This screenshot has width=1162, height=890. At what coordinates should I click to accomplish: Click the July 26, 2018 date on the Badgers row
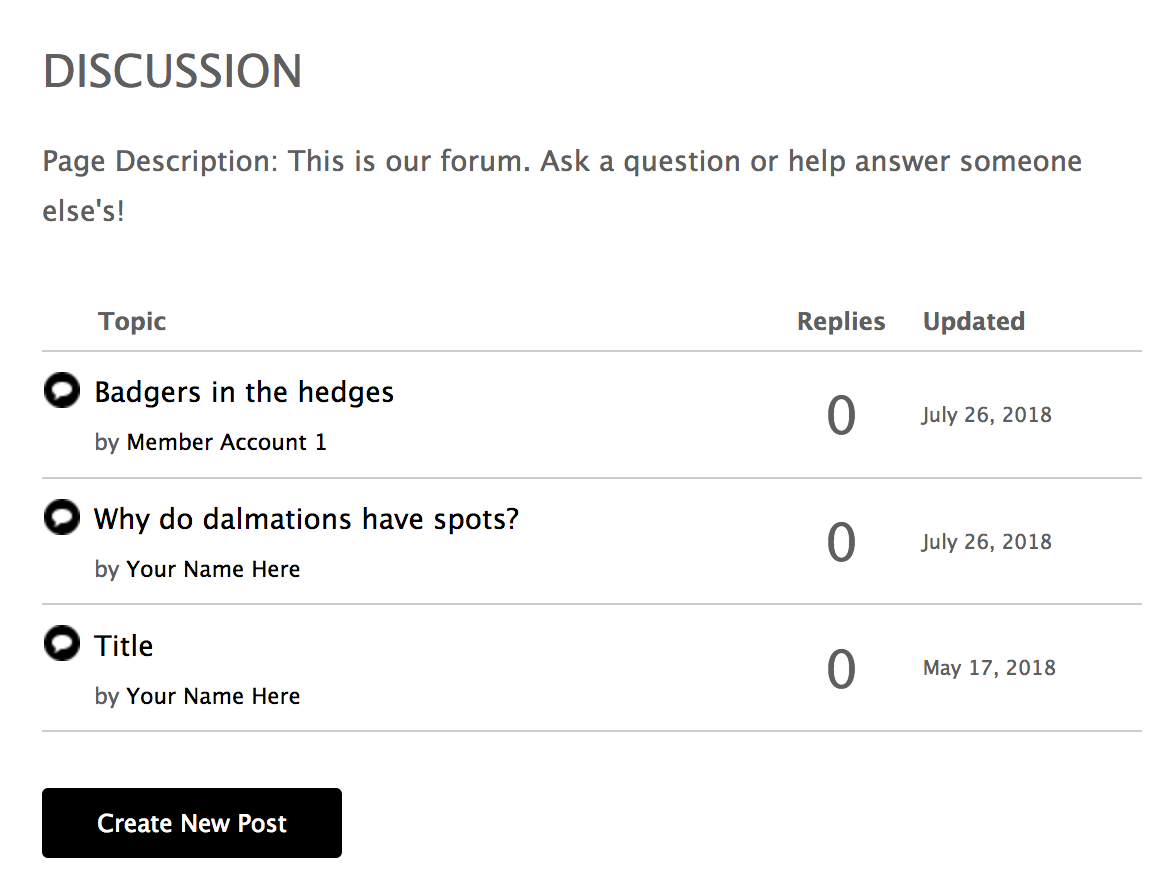(987, 415)
